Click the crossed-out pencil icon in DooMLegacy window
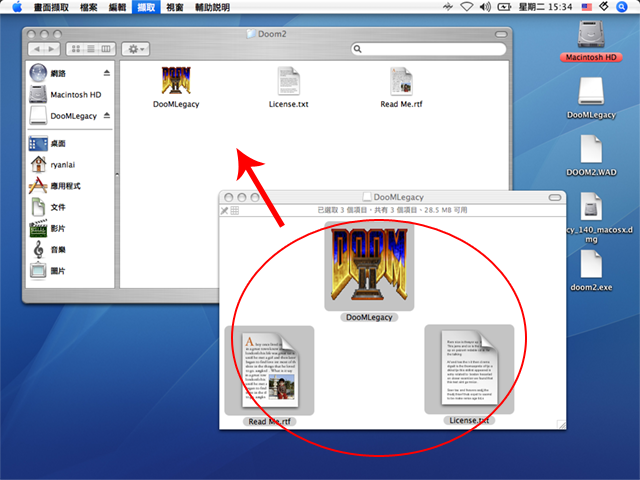 224,211
